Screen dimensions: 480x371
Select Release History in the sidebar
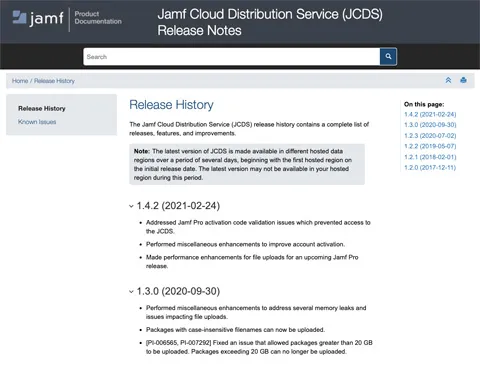[42, 109]
